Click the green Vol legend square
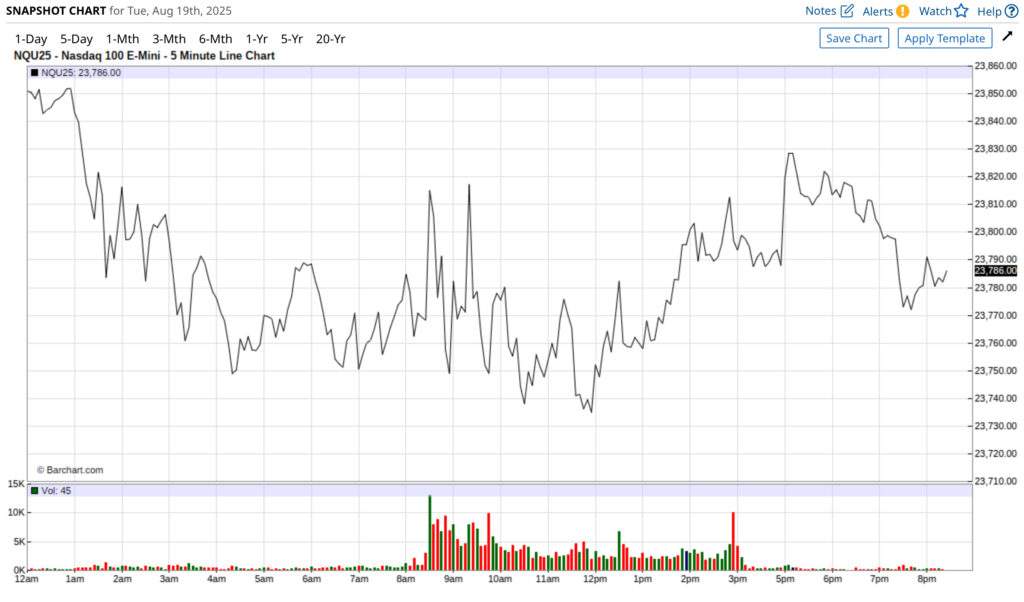 tap(35, 491)
